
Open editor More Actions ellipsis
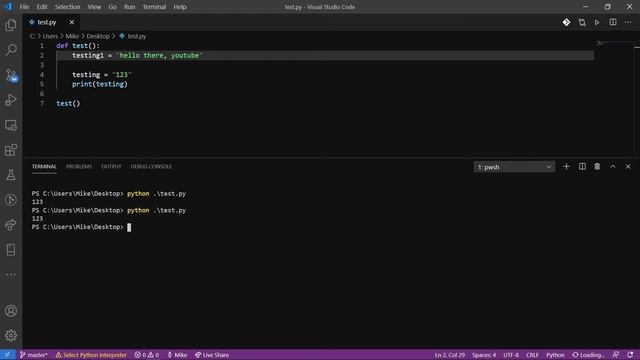[628, 22]
